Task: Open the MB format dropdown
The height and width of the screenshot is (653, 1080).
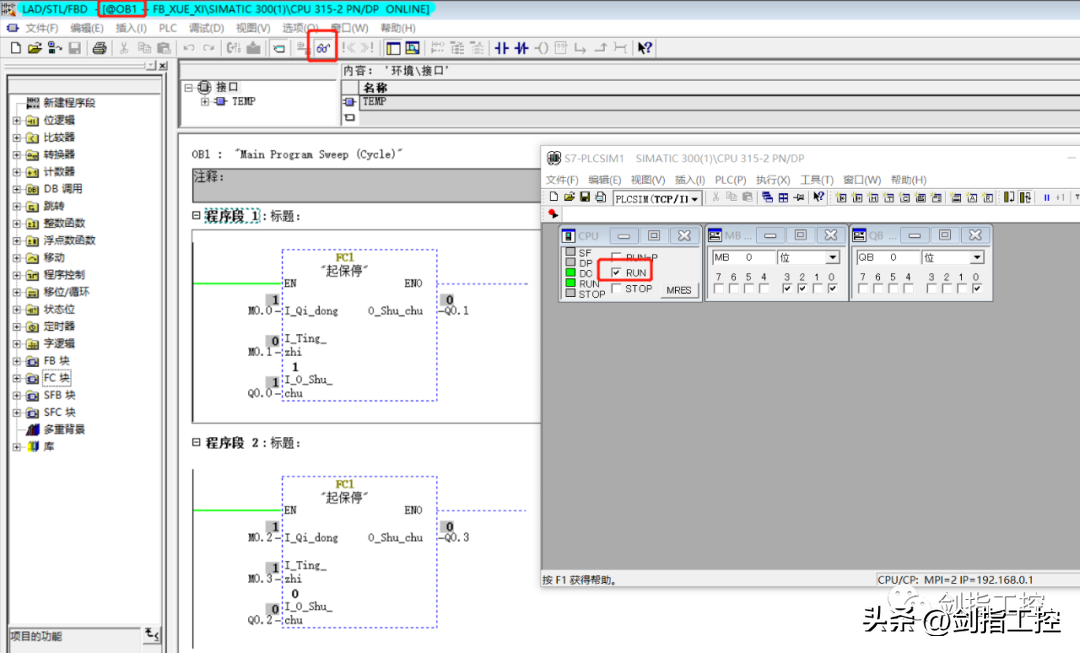Action: [831, 258]
